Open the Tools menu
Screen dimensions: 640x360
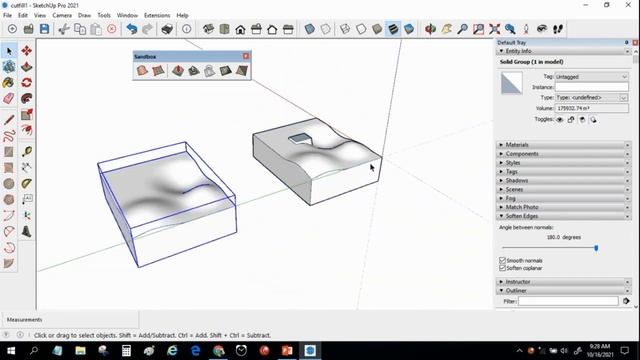(x=104, y=15)
